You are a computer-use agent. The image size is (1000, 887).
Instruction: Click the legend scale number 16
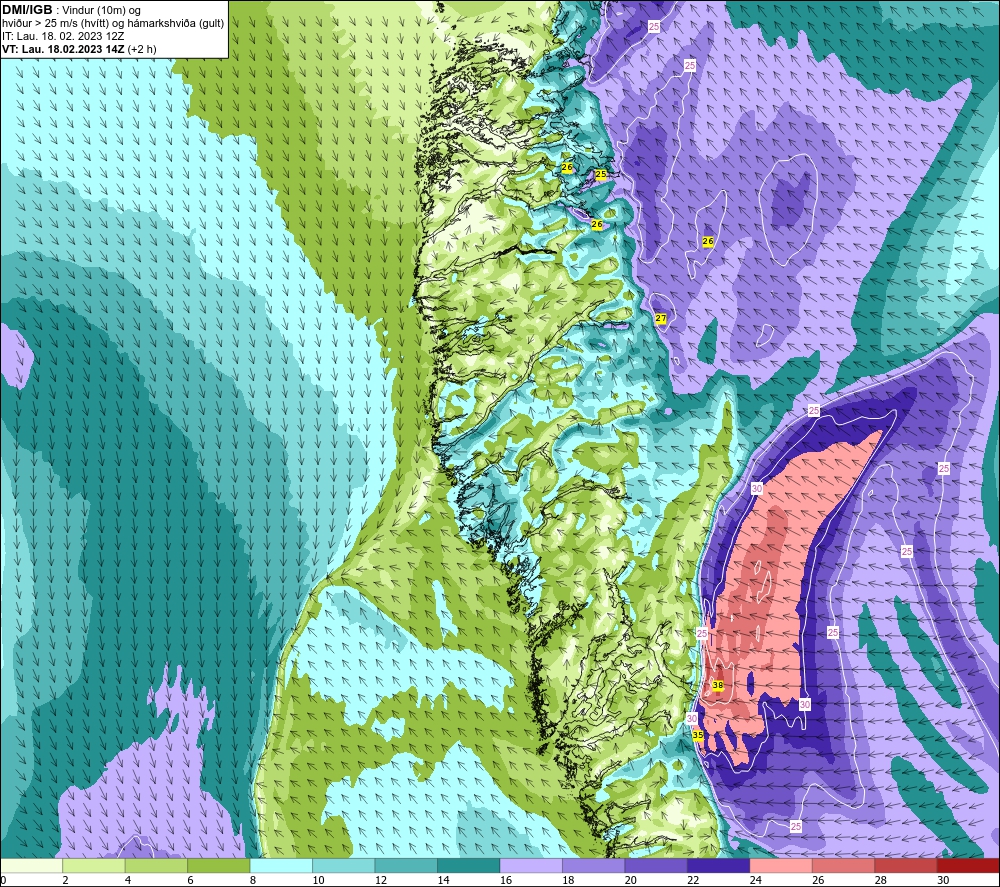506,880
